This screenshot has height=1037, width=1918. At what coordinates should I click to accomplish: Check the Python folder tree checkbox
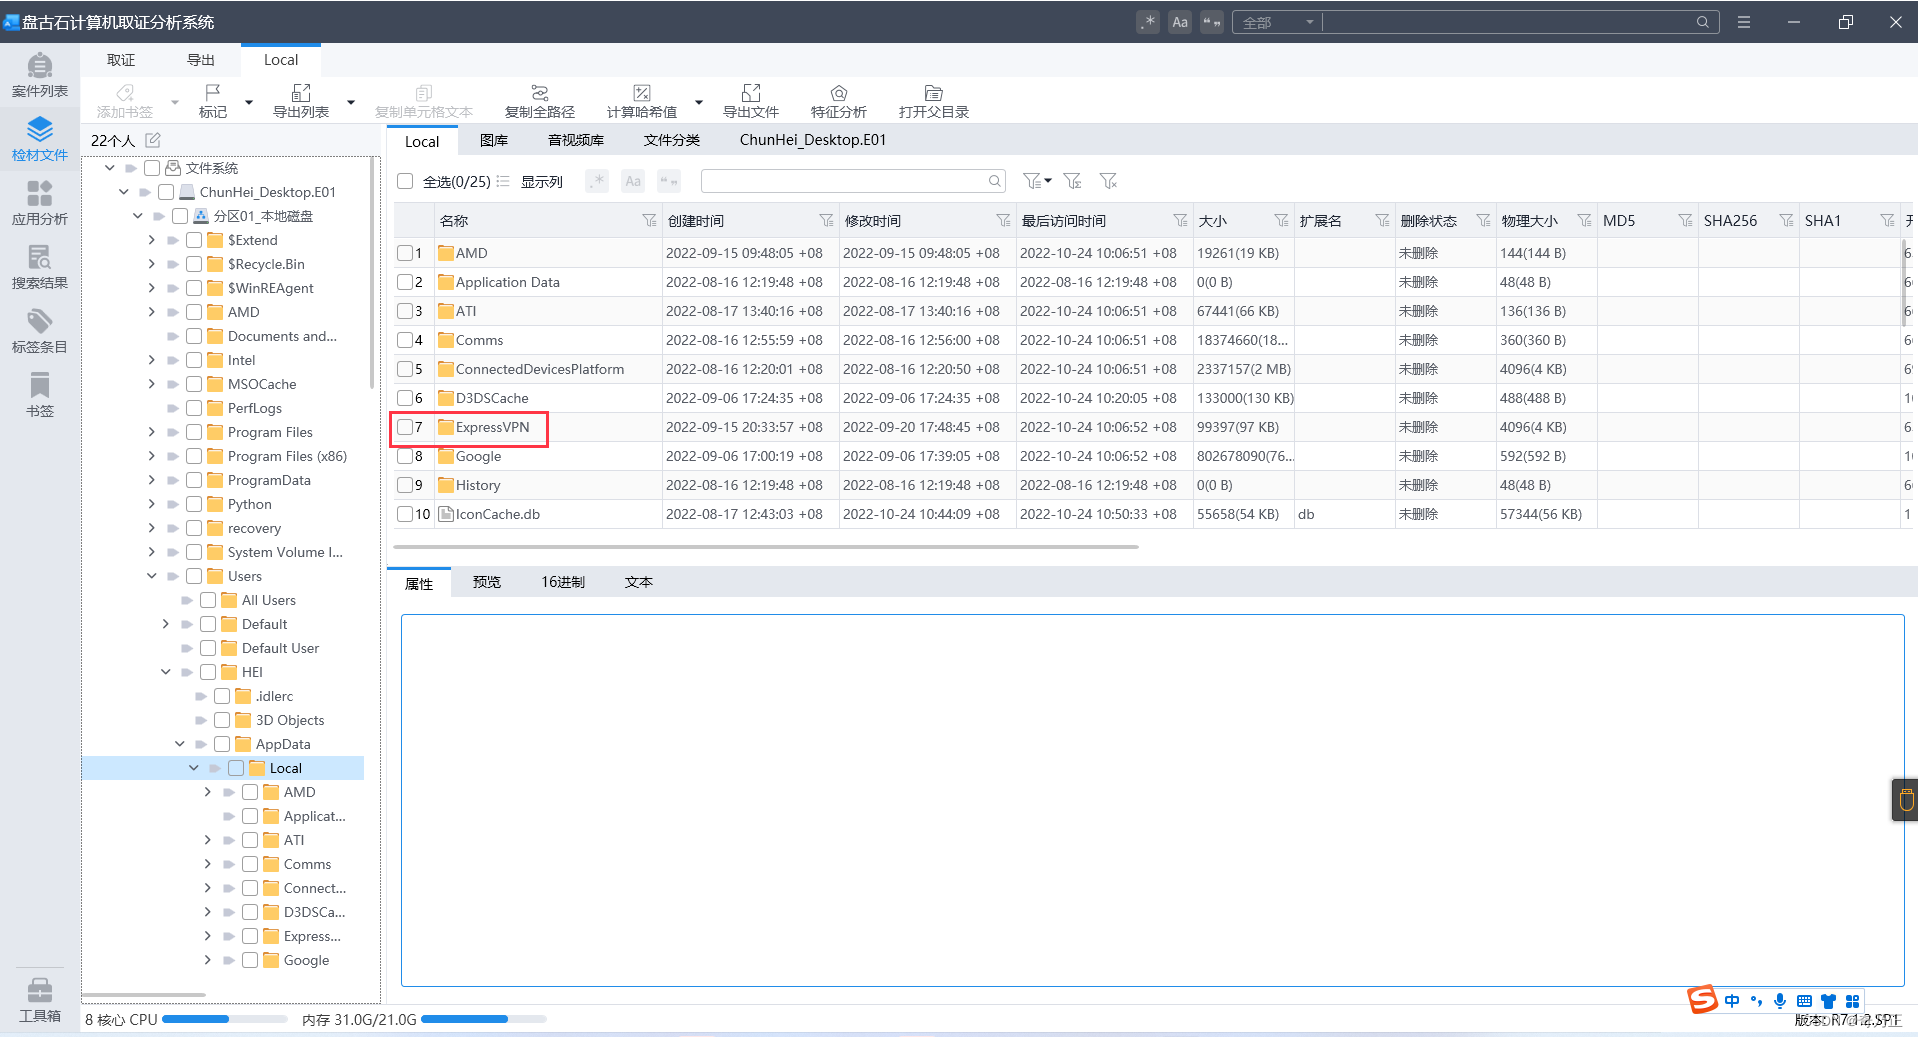tap(194, 504)
